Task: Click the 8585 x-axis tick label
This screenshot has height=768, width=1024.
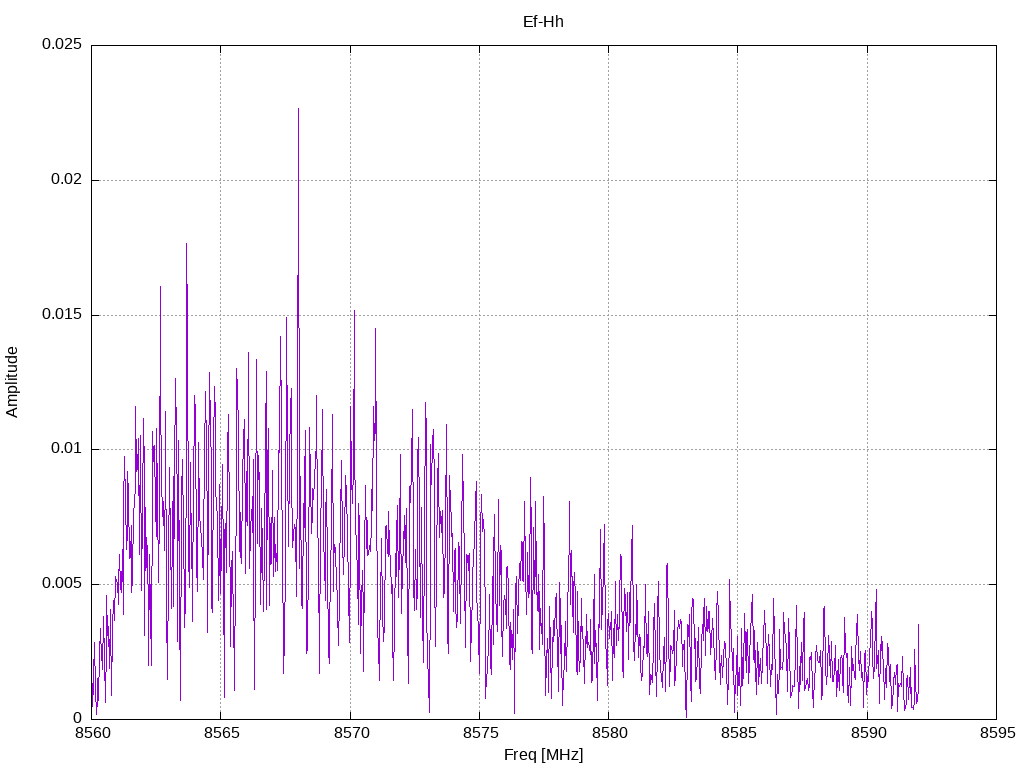Action: click(x=739, y=733)
